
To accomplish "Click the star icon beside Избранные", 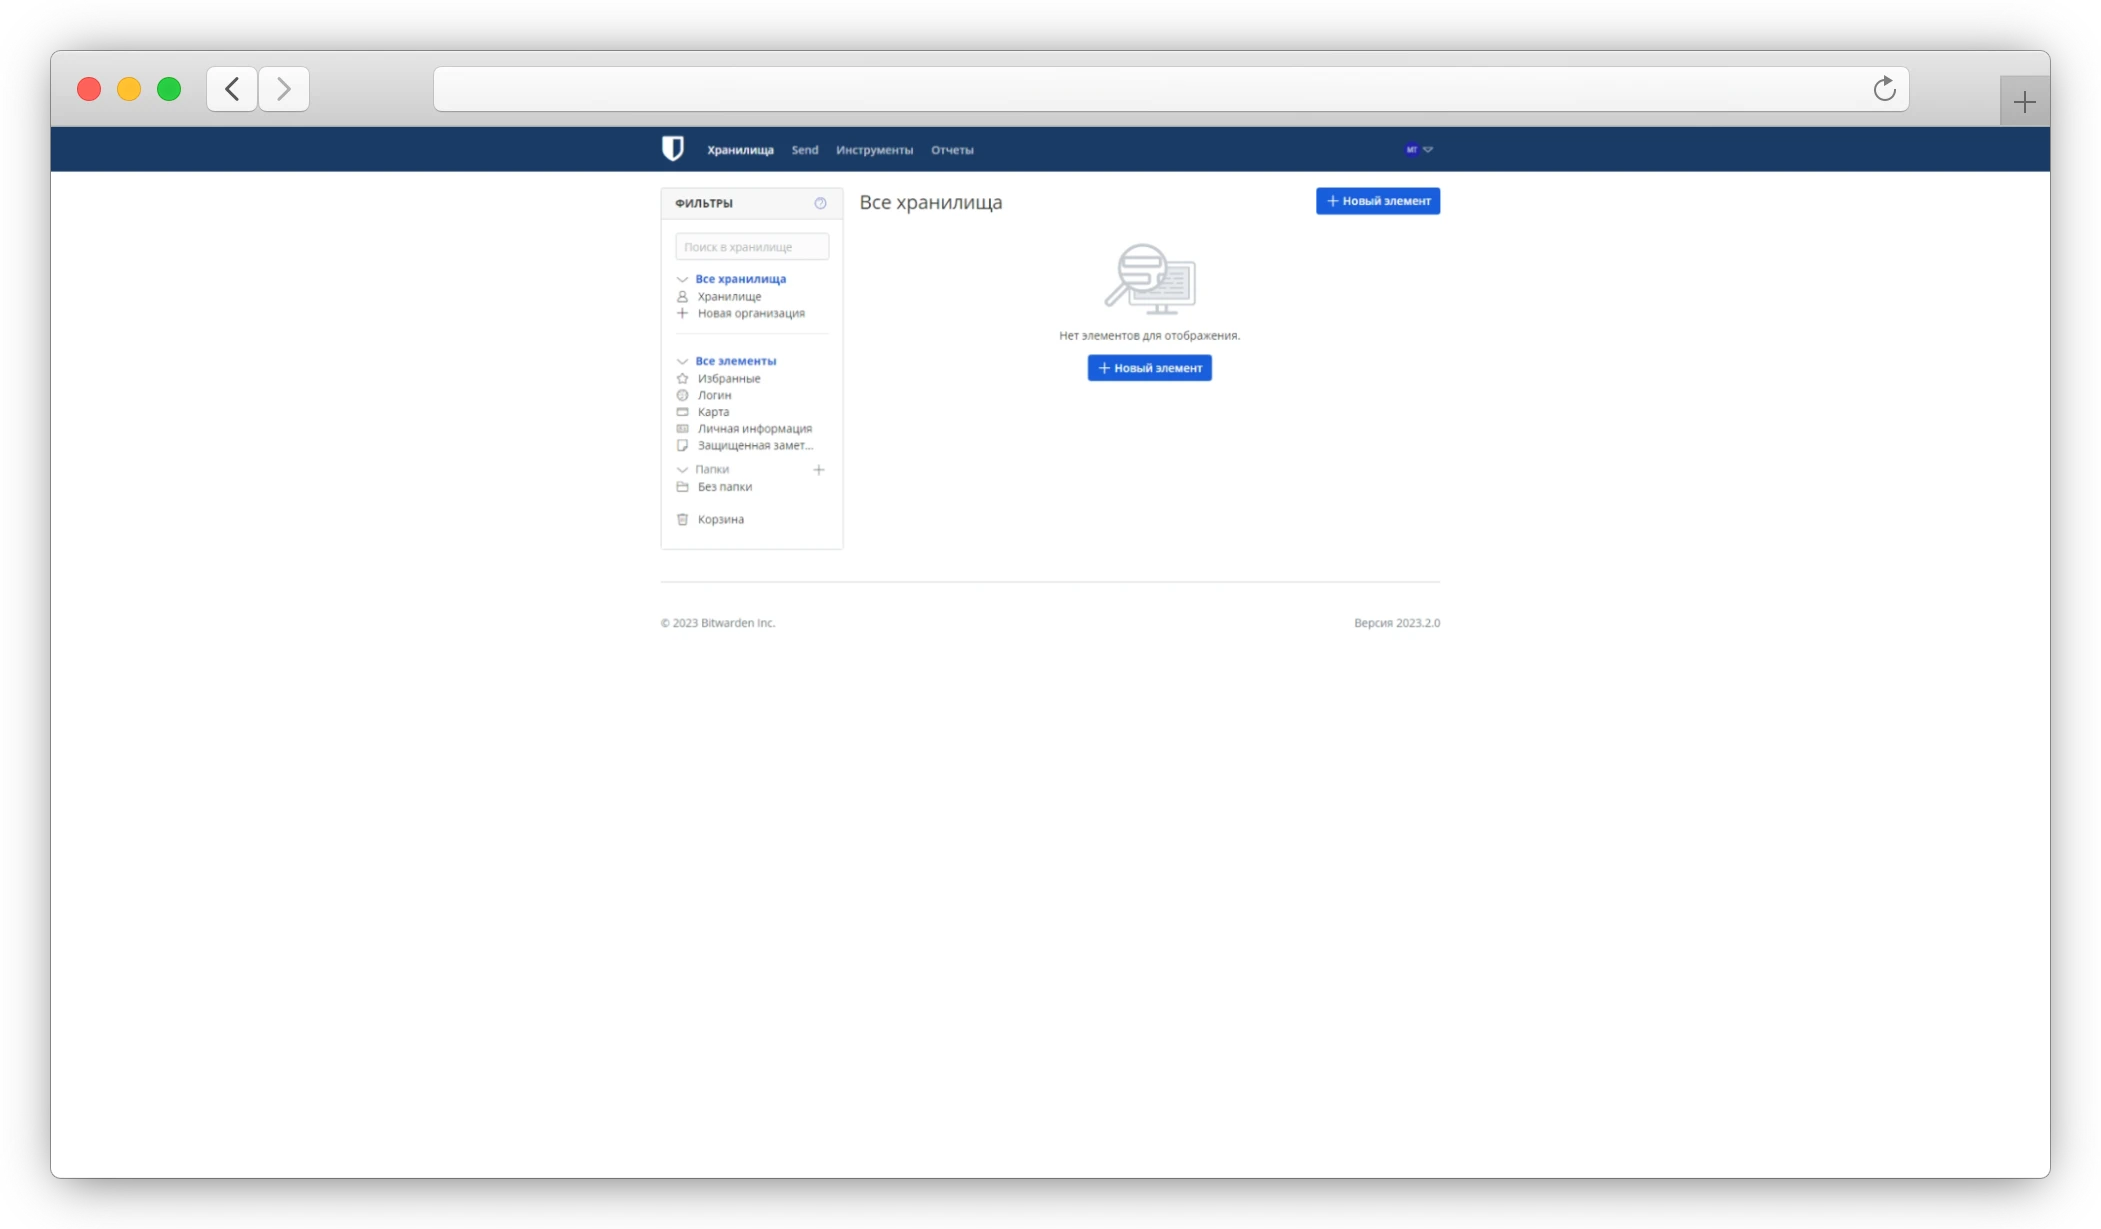I will pyautogui.click(x=682, y=379).
